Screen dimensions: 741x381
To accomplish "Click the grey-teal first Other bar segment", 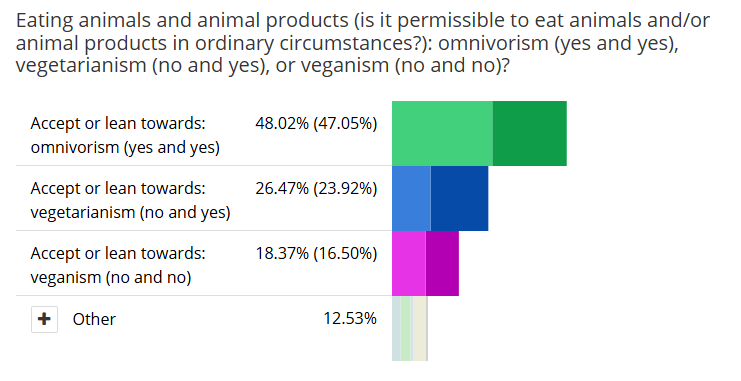I will (x=396, y=329).
